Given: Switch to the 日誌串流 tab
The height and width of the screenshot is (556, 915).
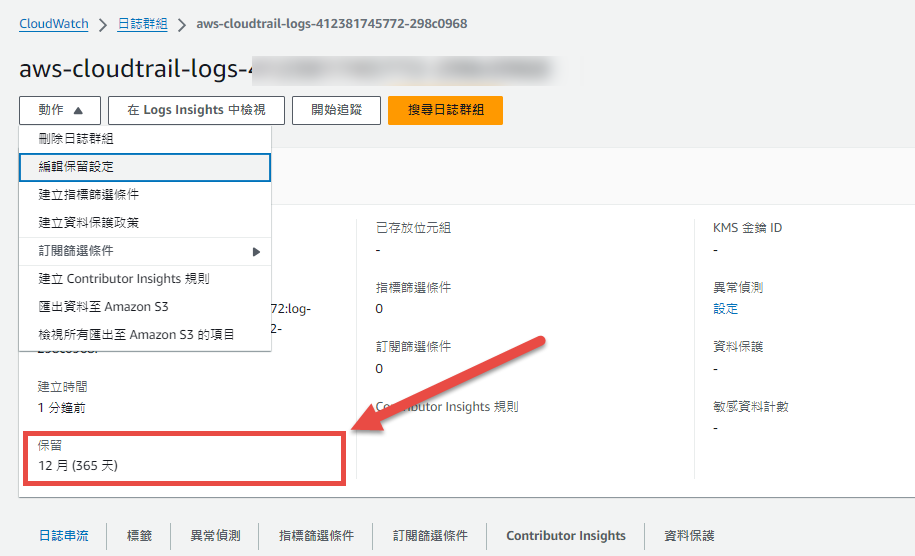Looking at the screenshot, I should 64,536.
